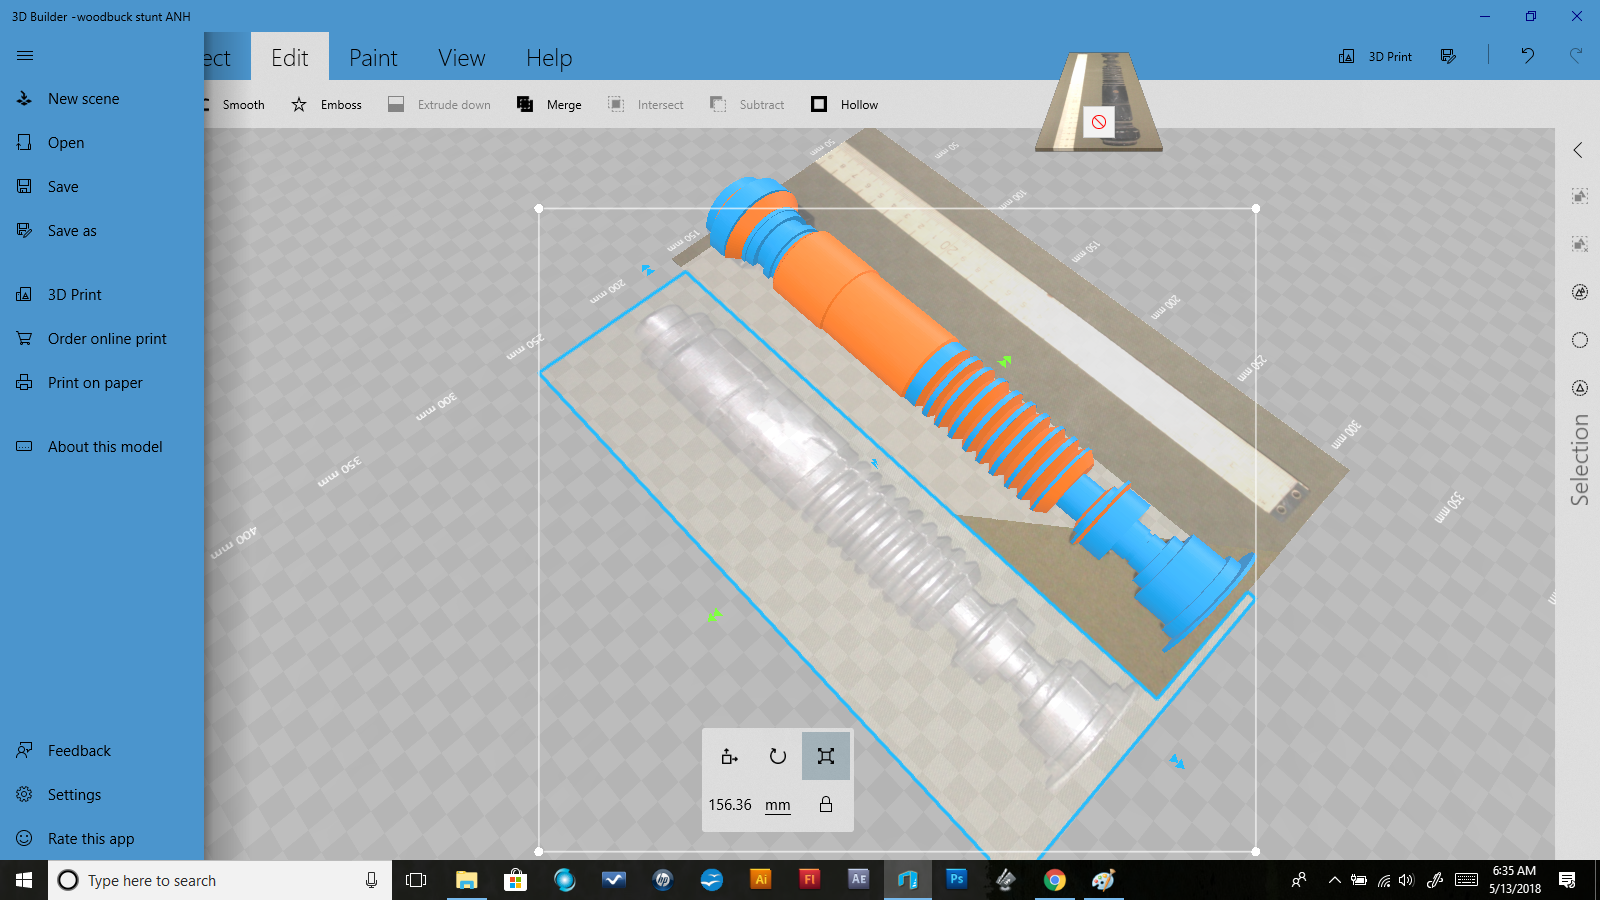Select the Rotate tool icon
This screenshot has width=1600, height=900.
pos(778,756)
